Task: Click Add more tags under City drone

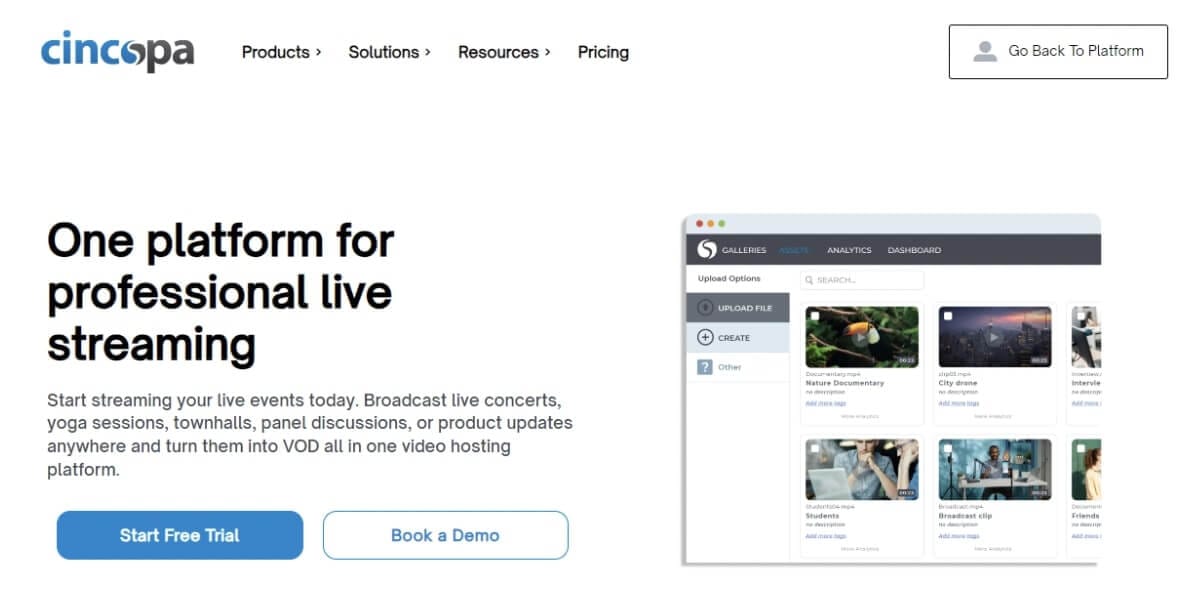Action: [x=959, y=403]
